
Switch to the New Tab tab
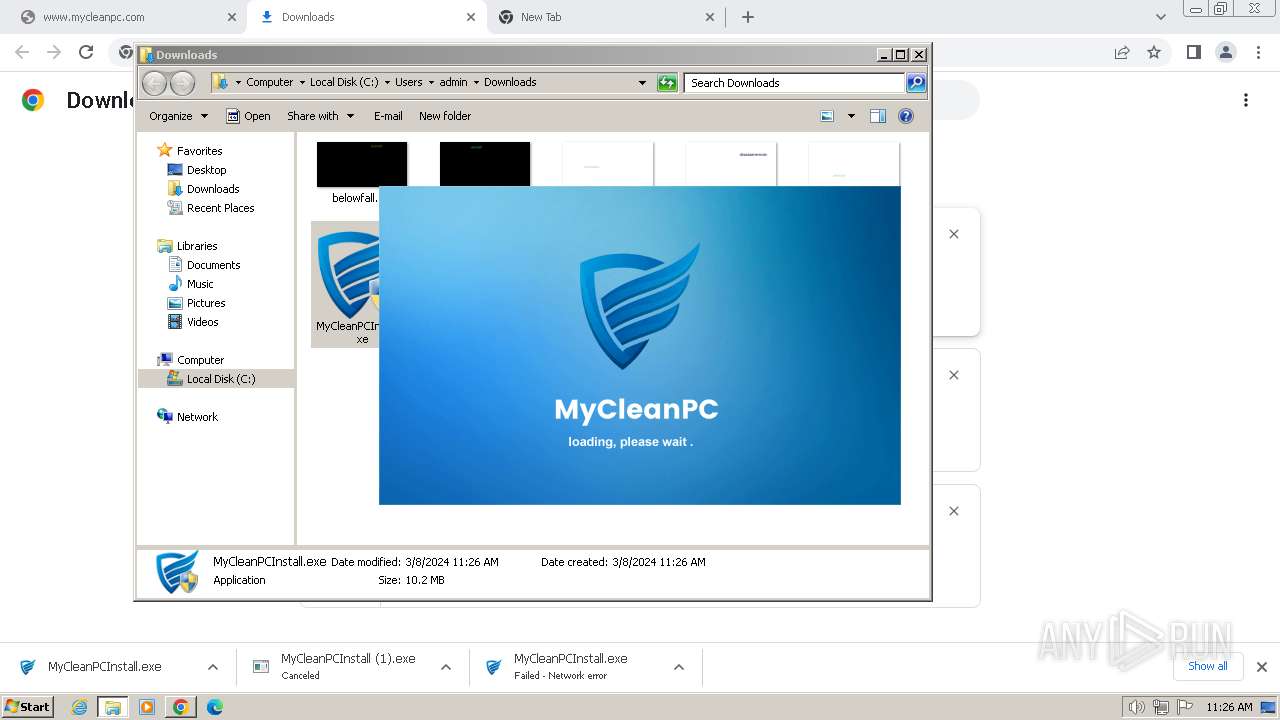click(606, 17)
